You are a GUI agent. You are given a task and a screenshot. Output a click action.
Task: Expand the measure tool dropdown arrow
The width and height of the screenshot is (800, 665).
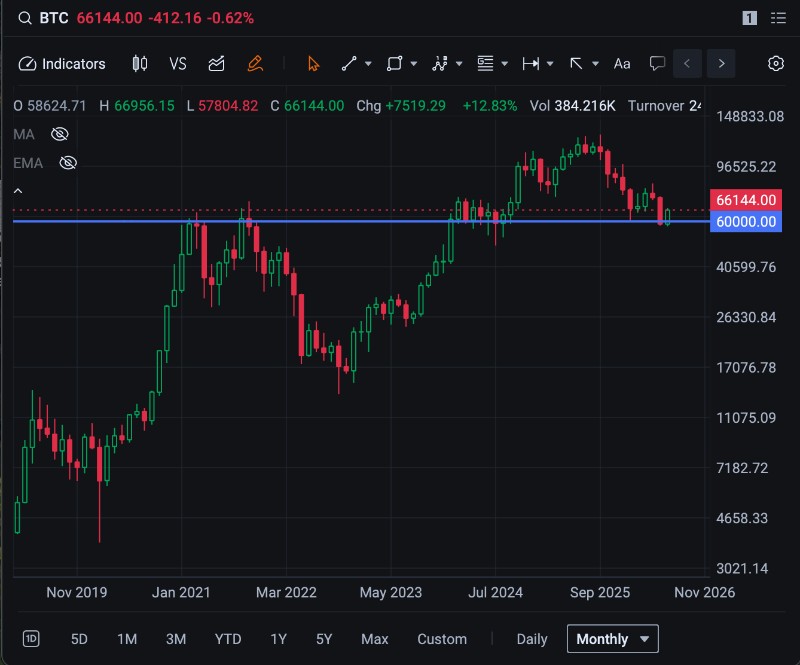(x=549, y=64)
